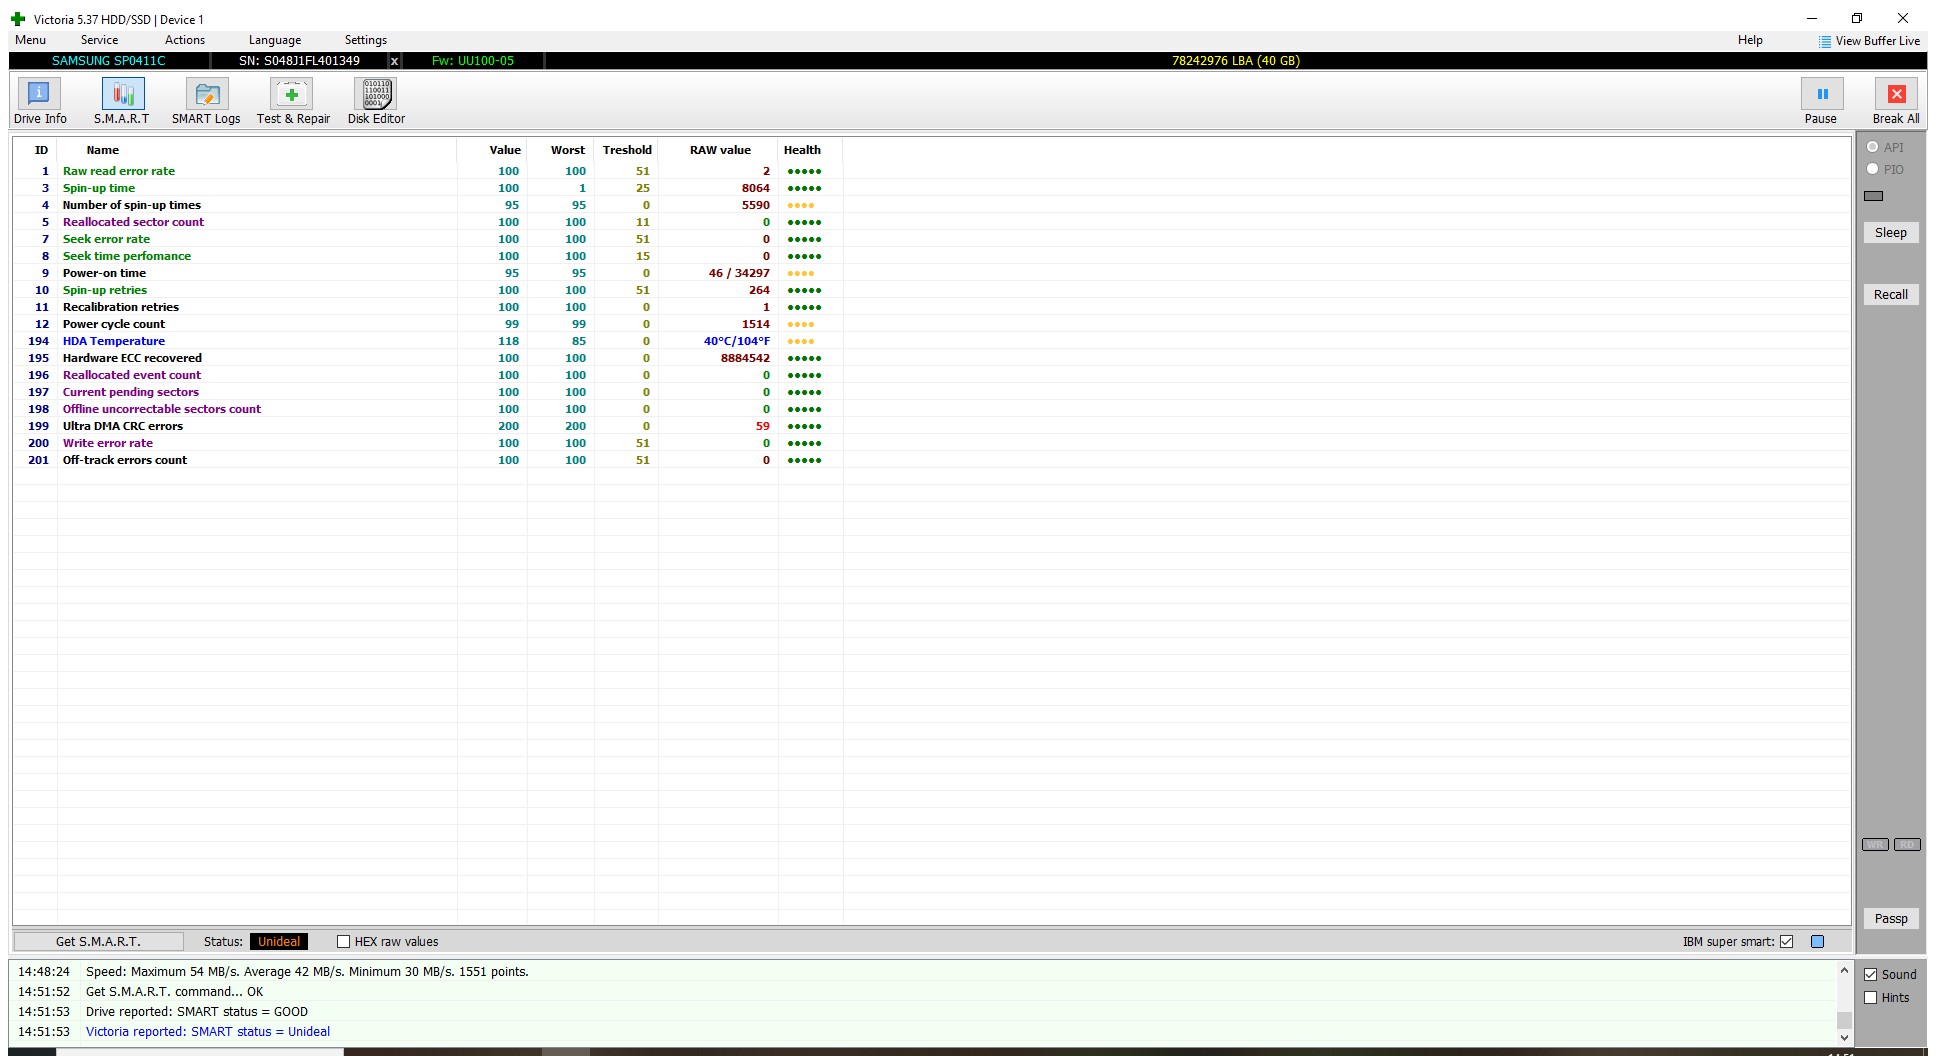The image size is (1936, 1056).
Task: Click the Recall button
Action: 1891,295
